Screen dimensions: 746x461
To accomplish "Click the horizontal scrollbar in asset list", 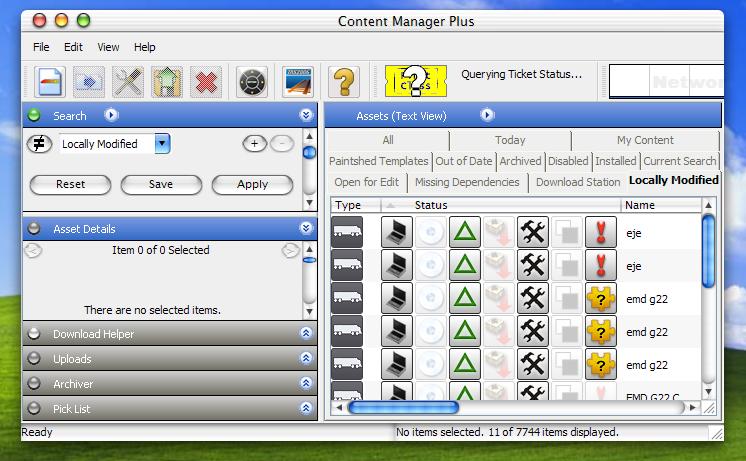I will [x=402, y=407].
